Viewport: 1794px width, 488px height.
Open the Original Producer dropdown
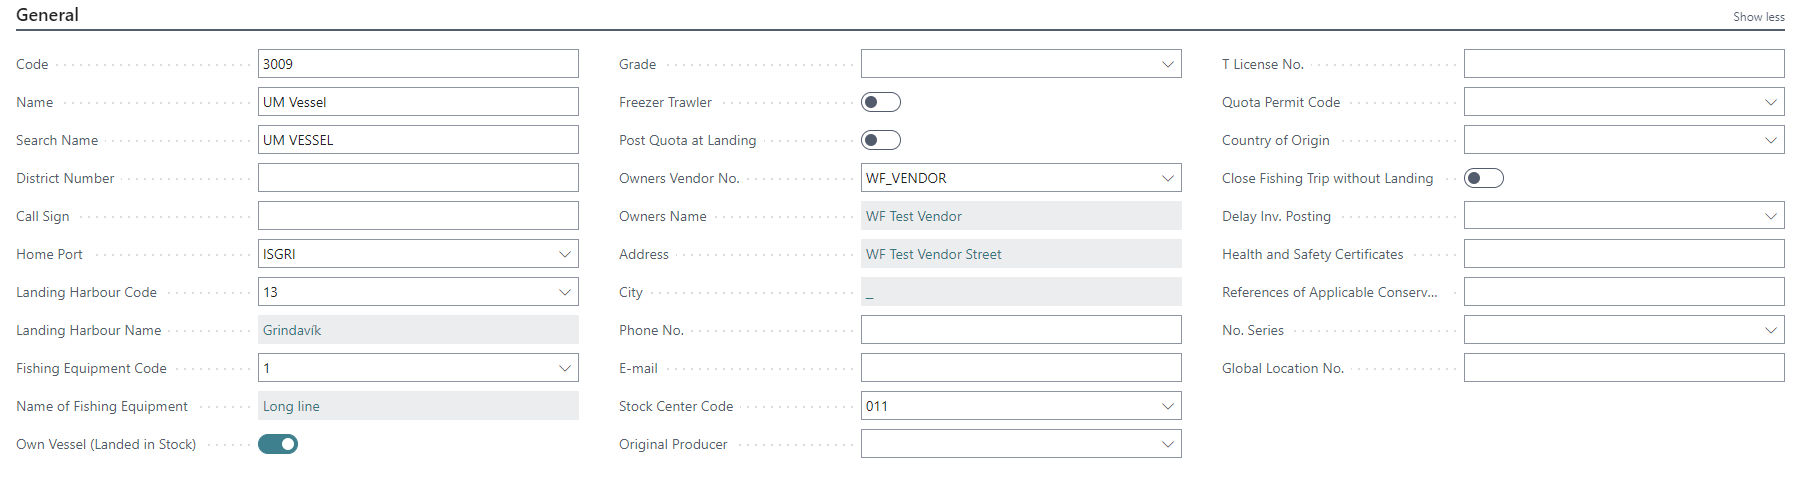1168,444
